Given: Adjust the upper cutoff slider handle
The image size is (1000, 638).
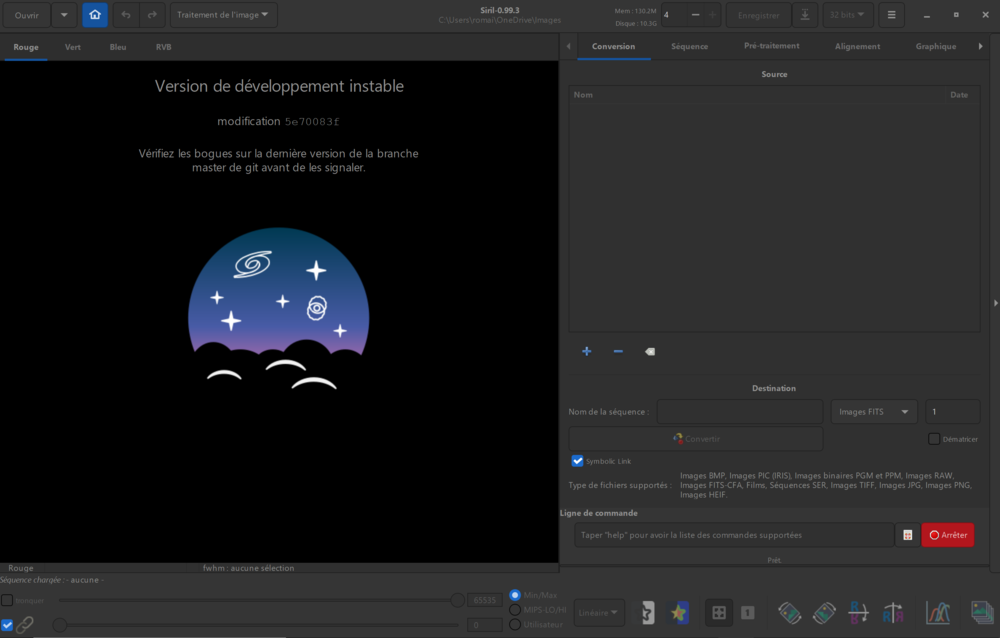Looking at the screenshot, I should tap(457, 600).
